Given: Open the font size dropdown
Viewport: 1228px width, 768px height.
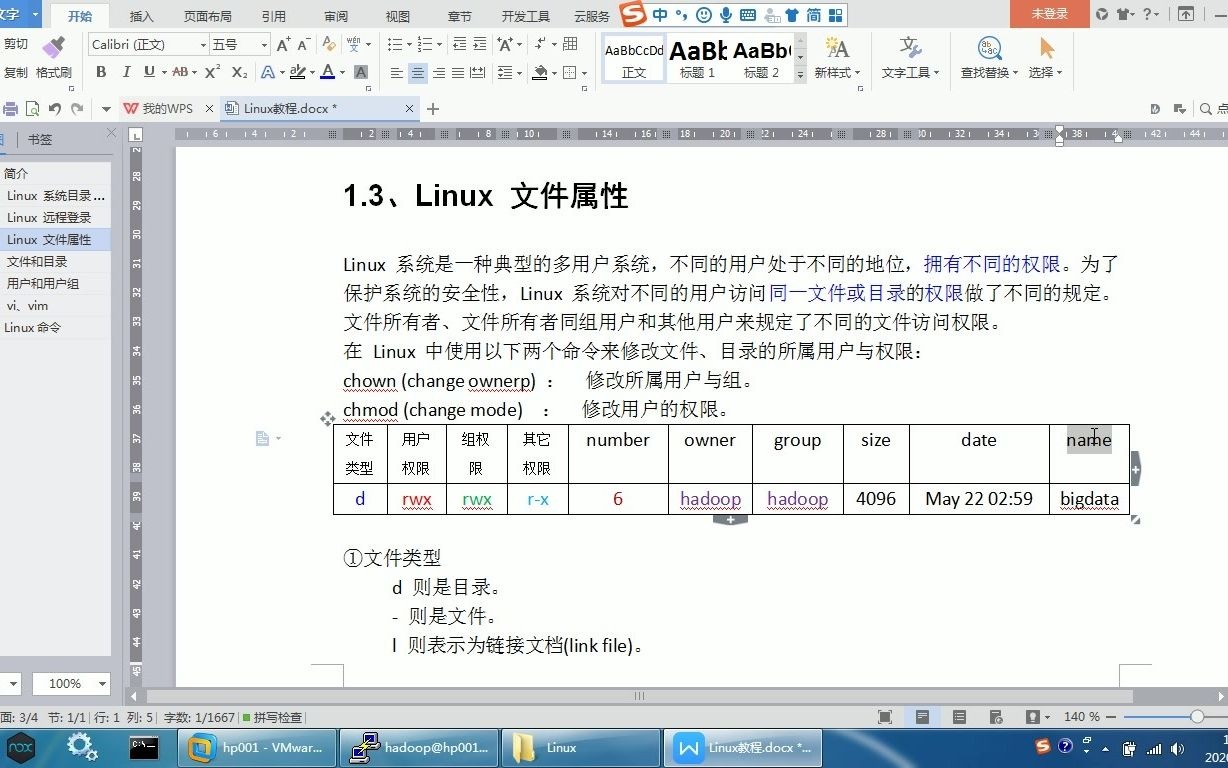Looking at the screenshot, I should 263,44.
